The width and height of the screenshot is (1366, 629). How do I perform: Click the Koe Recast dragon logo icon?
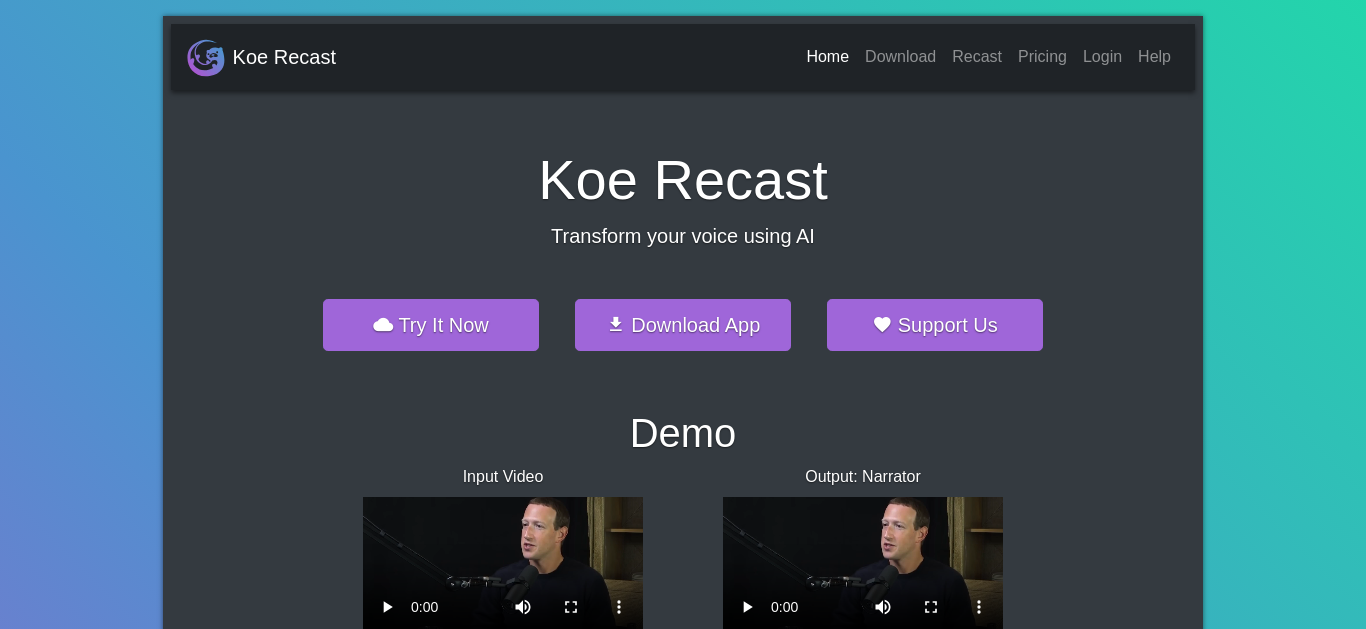click(x=206, y=58)
